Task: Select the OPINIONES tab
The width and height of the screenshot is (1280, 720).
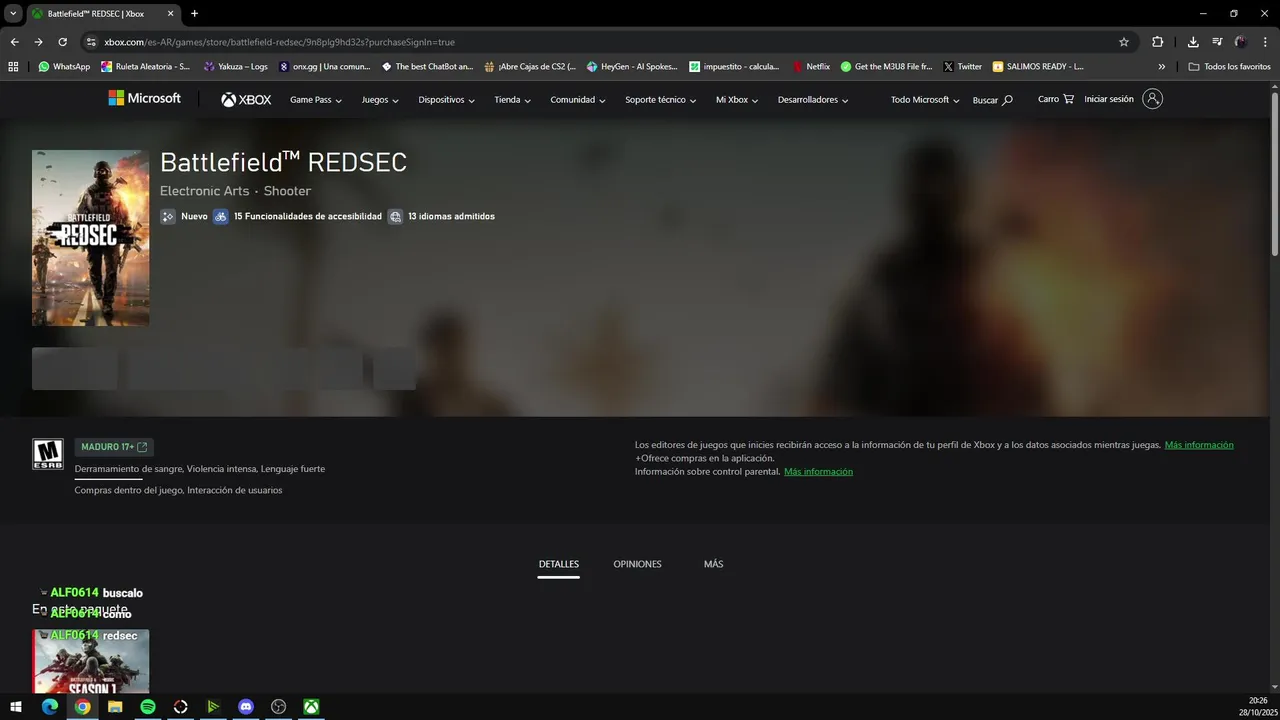Action: point(637,564)
